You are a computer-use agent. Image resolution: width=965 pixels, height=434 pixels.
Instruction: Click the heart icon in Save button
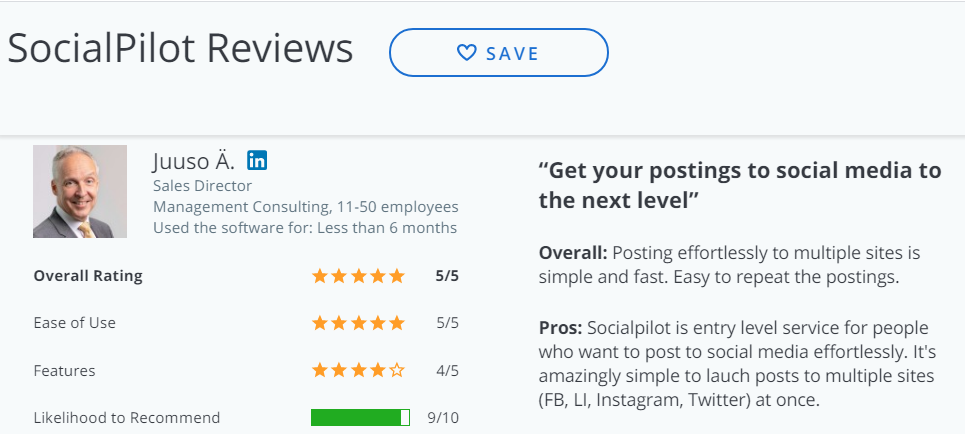point(466,53)
